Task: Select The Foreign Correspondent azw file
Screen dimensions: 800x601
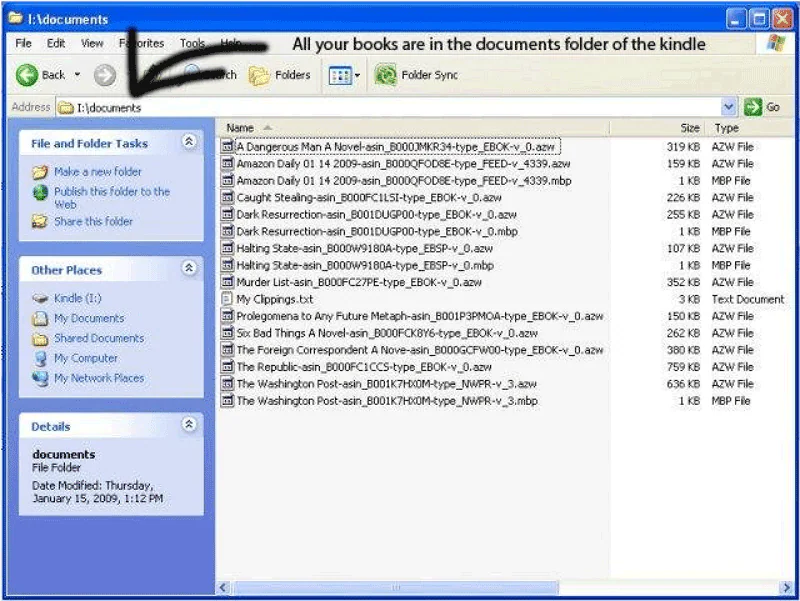Action: click(419, 350)
